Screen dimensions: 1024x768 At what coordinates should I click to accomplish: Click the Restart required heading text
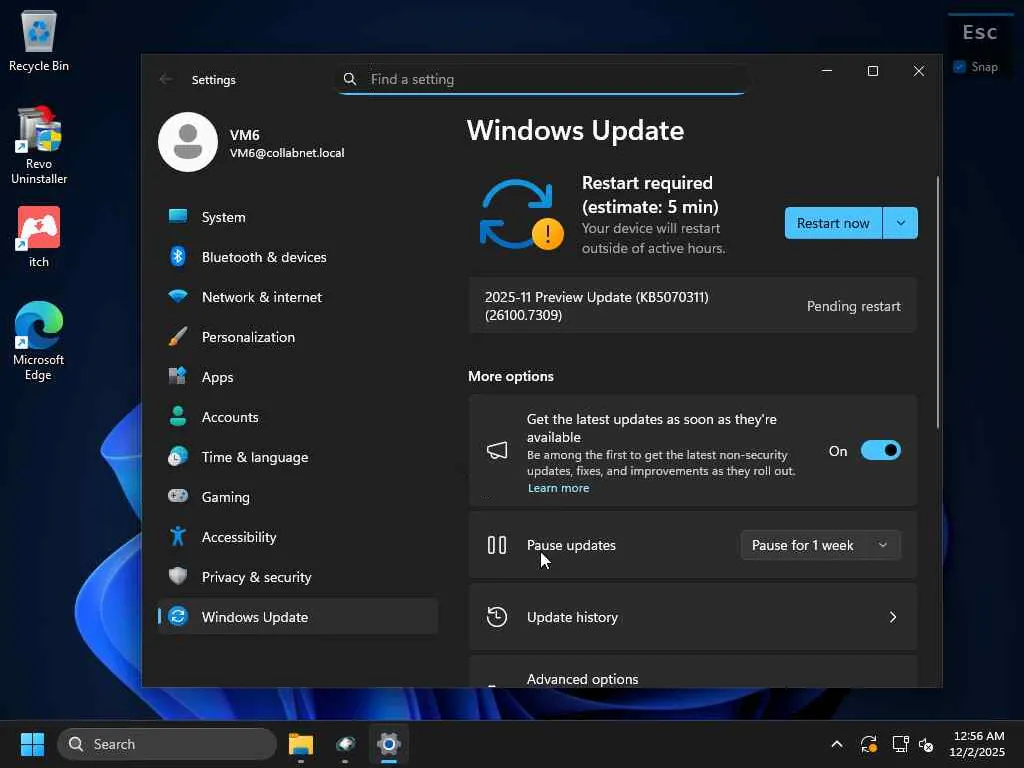pyautogui.click(x=650, y=195)
